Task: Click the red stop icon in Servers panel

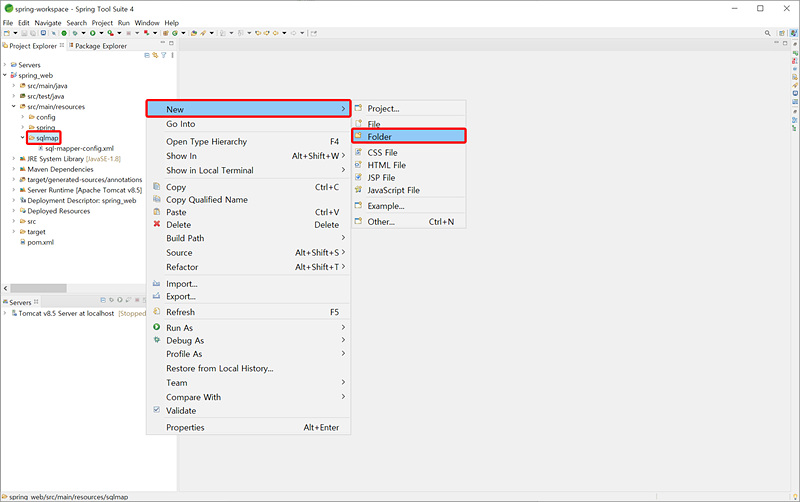Action: coord(137,300)
